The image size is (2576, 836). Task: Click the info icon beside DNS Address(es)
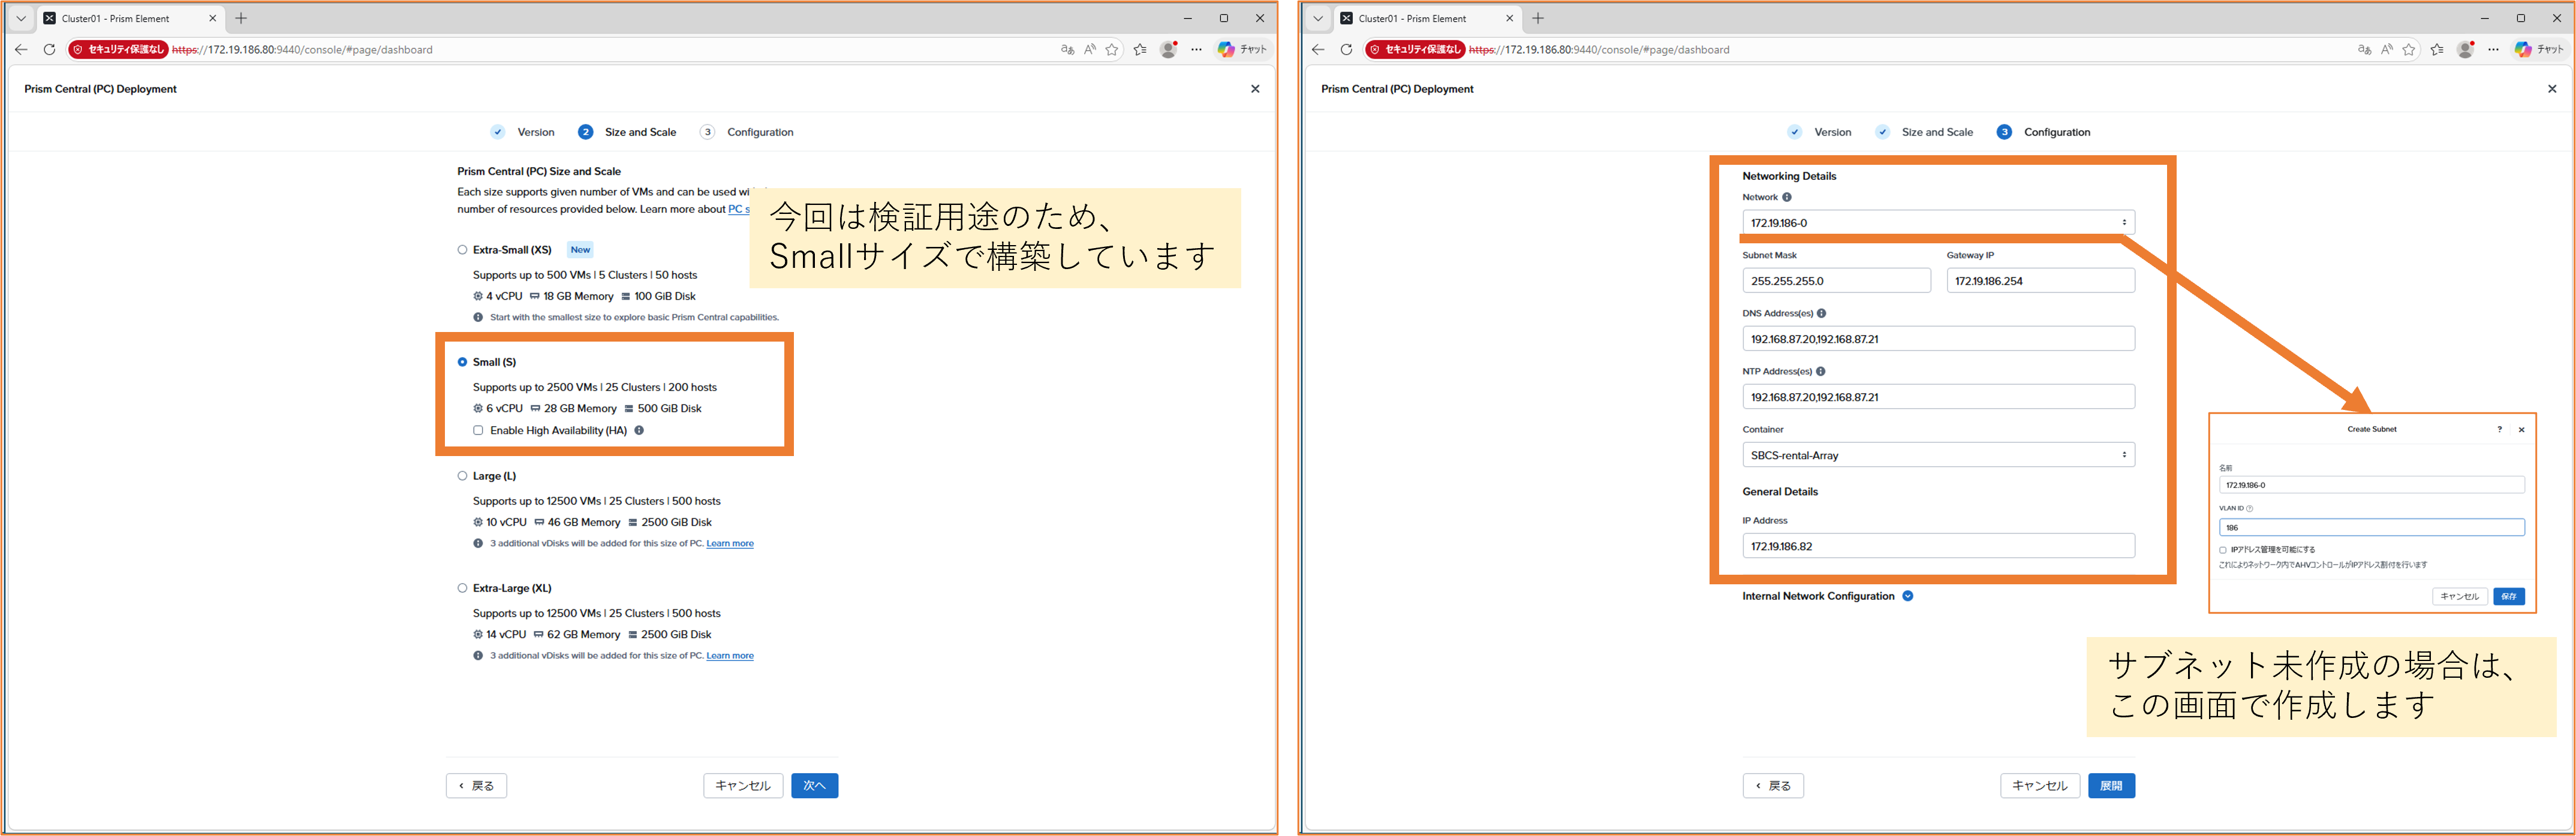[1821, 313]
